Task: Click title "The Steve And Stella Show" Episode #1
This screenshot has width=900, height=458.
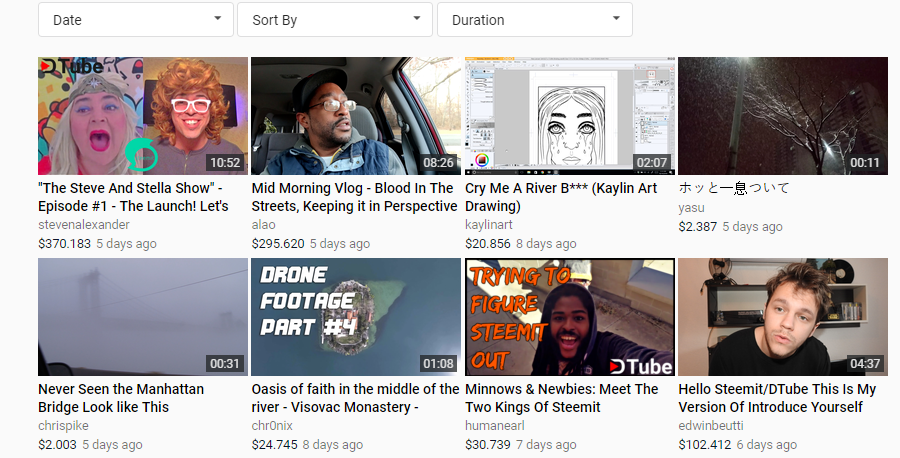Action: click(x=133, y=197)
